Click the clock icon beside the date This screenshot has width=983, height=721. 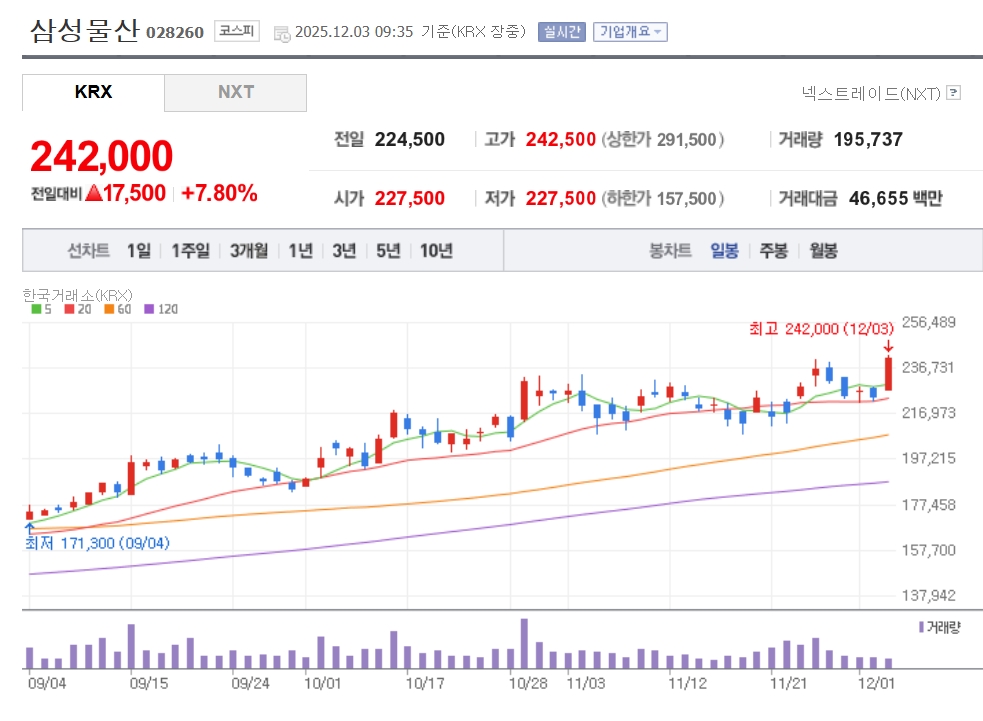[x=282, y=32]
